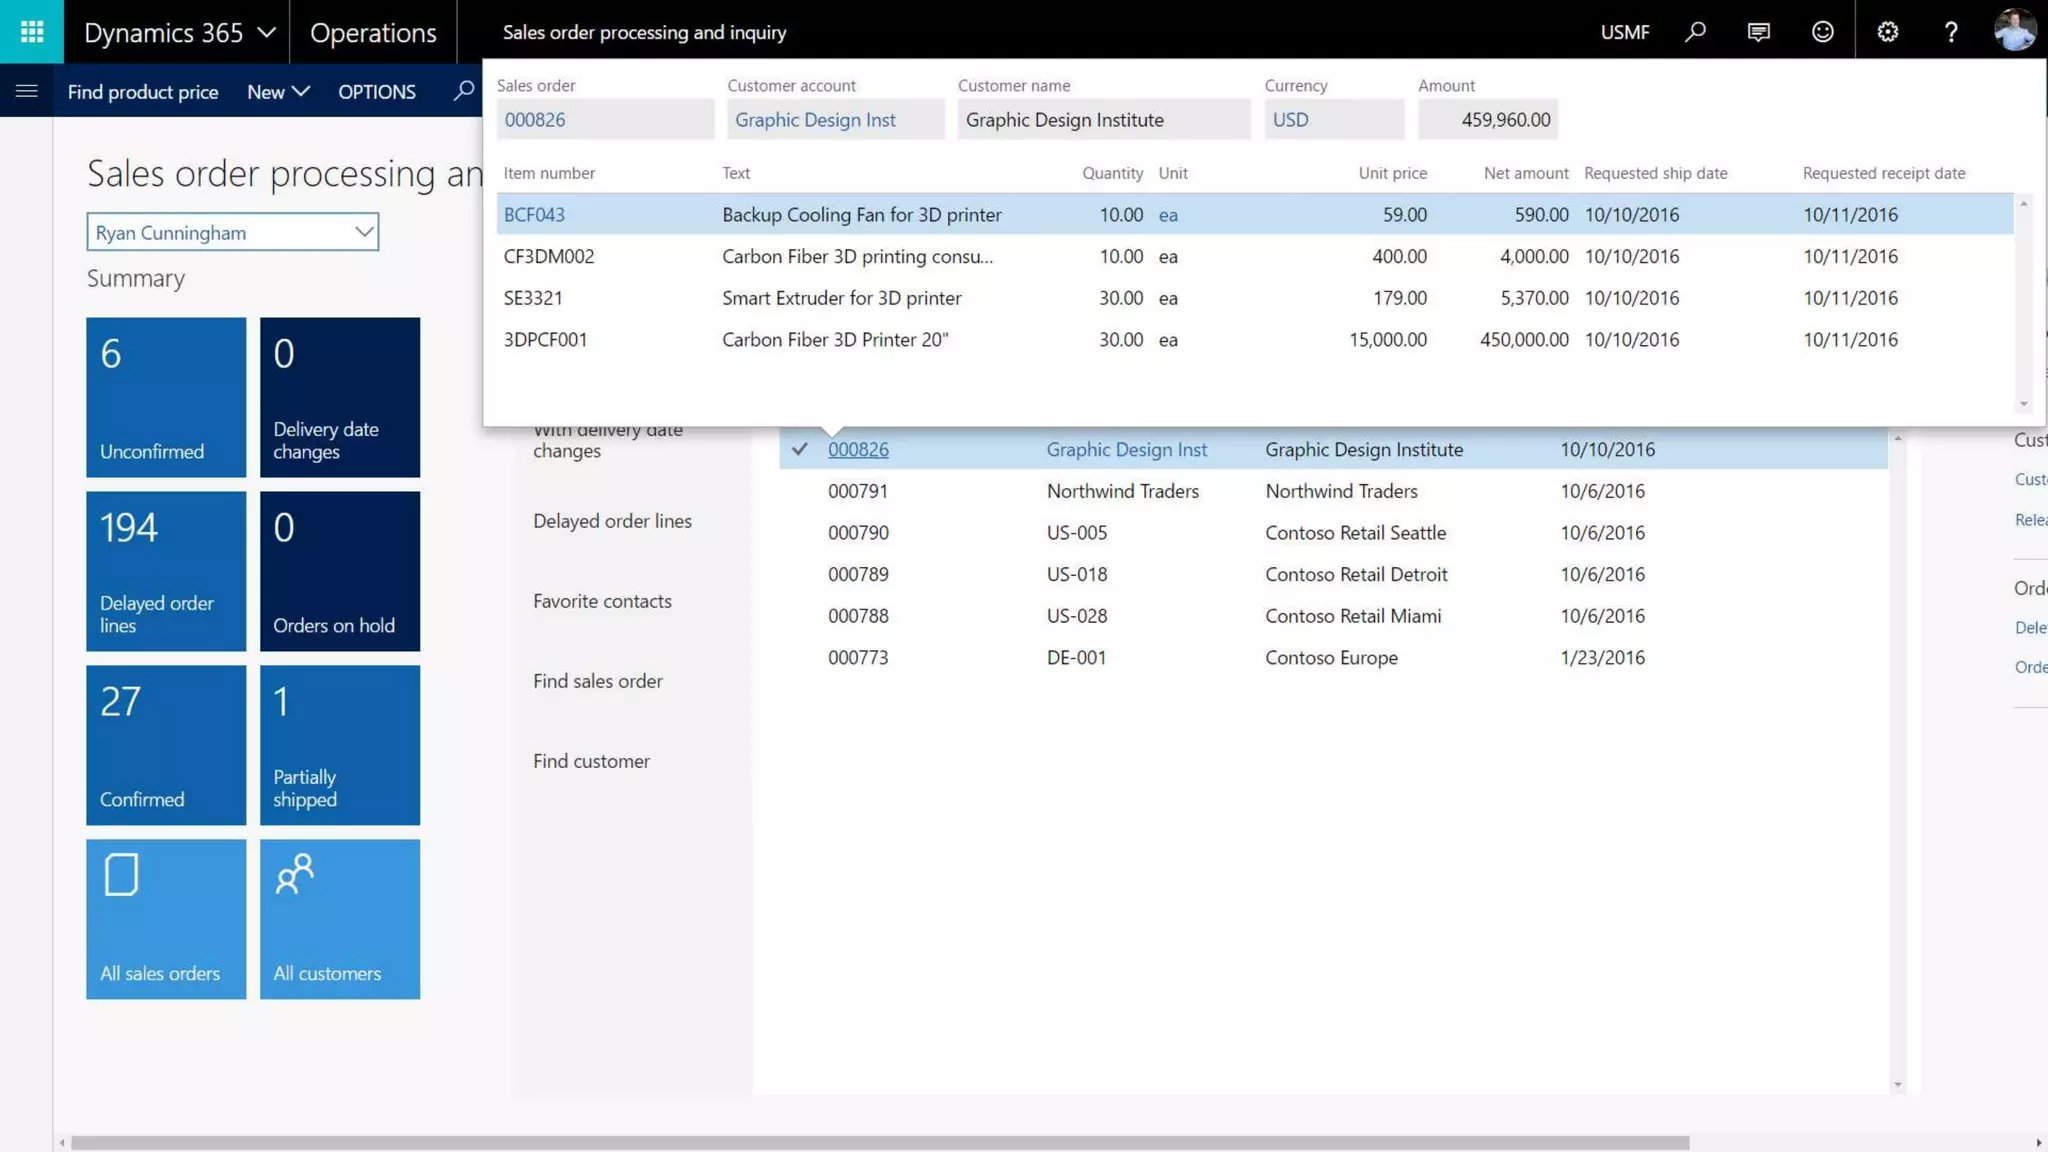Open sales order 000826 link in grid
The image size is (2048, 1152).
click(x=858, y=449)
